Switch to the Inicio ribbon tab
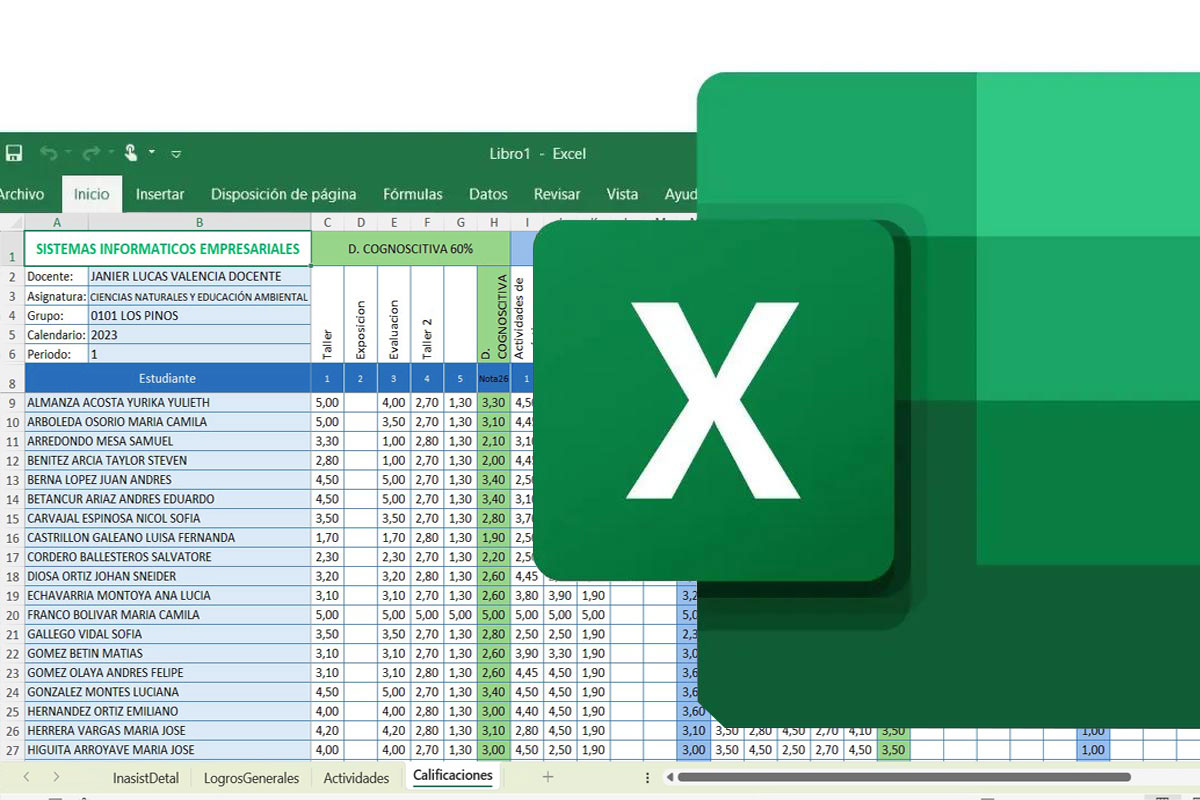Image resolution: width=1200 pixels, height=800 pixels. (x=92, y=194)
